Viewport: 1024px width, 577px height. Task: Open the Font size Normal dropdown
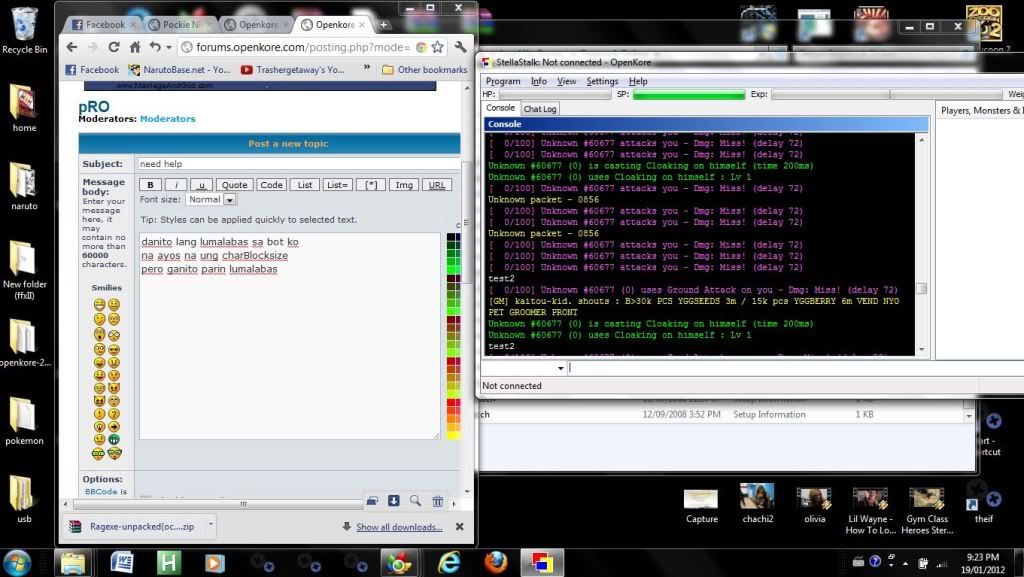(x=212, y=200)
